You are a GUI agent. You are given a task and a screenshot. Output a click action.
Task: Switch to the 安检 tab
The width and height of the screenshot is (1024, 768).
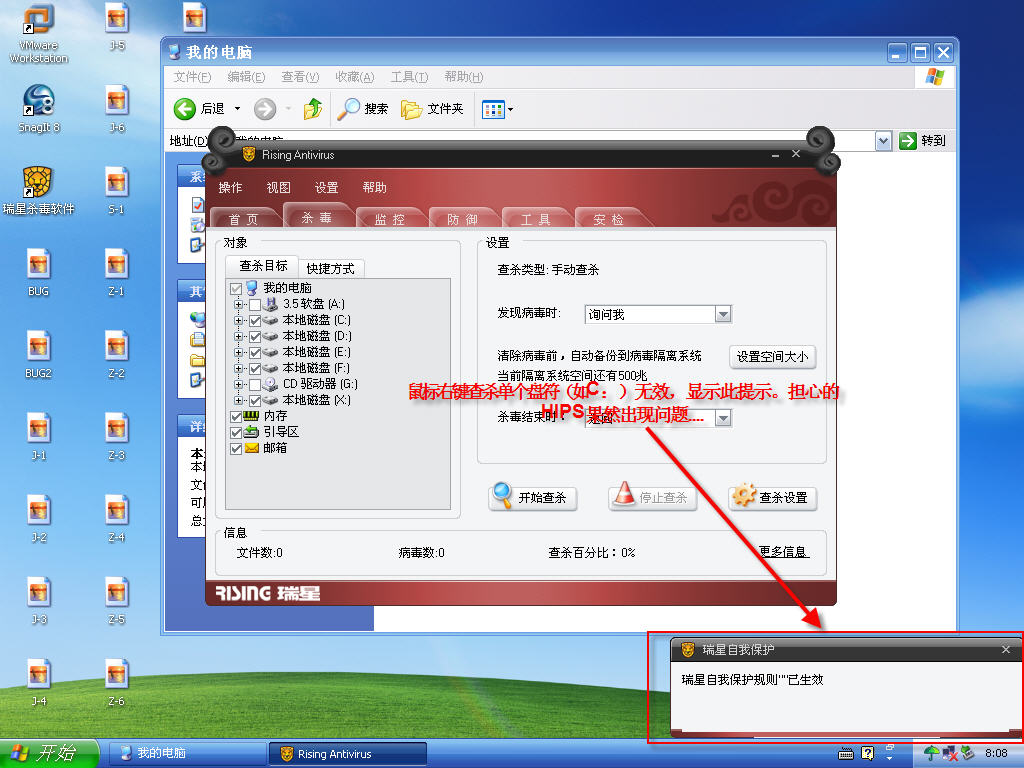click(609, 219)
